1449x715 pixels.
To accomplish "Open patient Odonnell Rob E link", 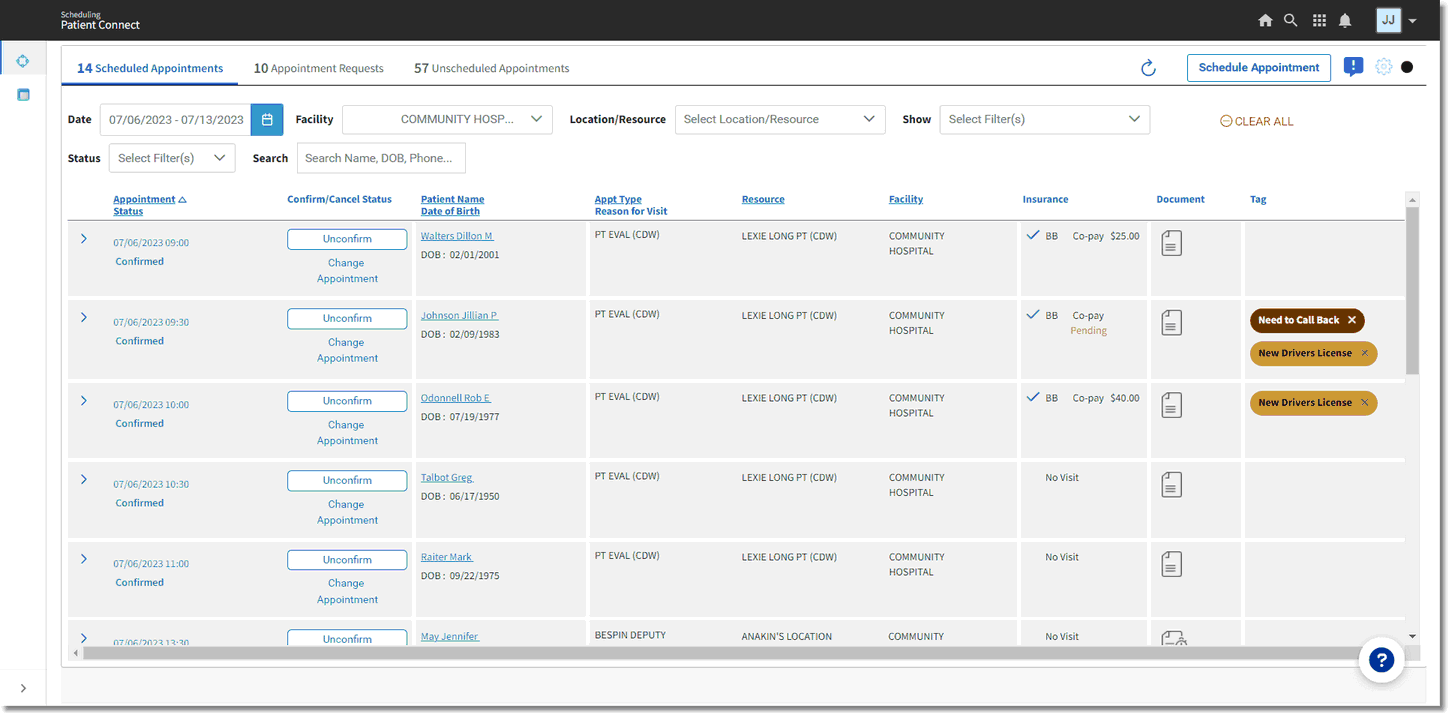I will [x=456, y=398].
